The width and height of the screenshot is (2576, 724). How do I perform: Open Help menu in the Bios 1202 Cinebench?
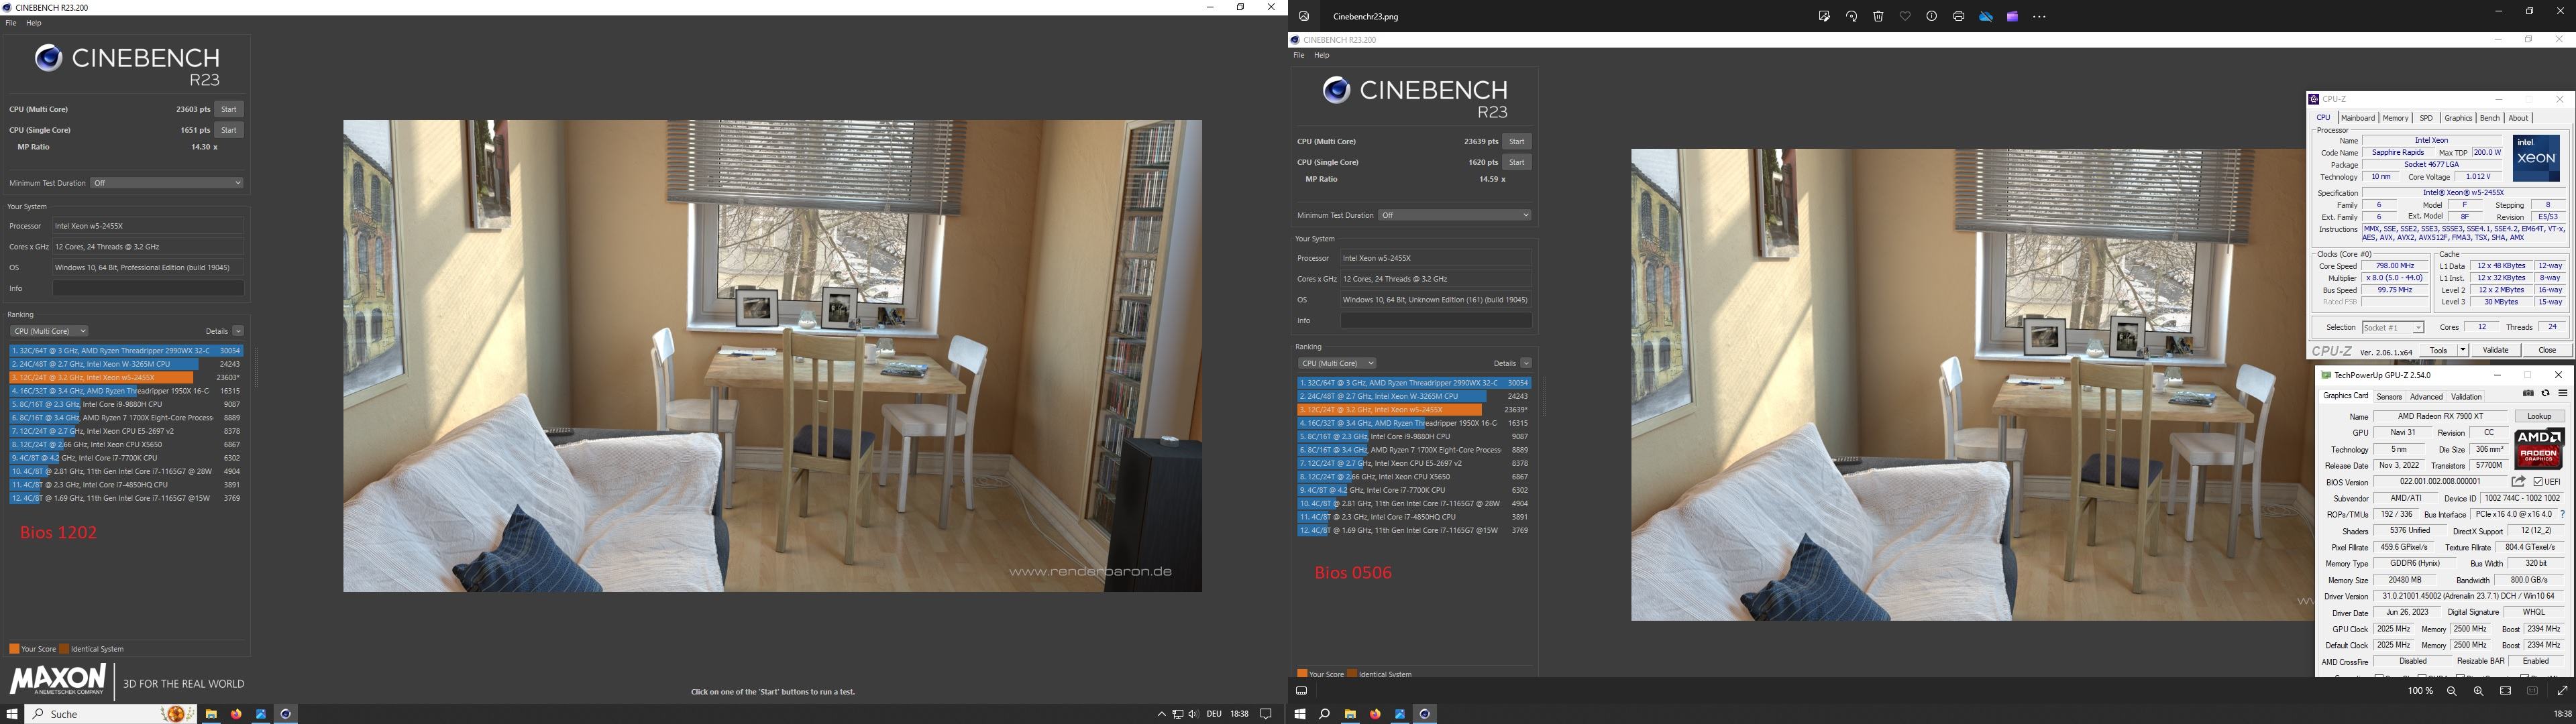click(34, 23)
